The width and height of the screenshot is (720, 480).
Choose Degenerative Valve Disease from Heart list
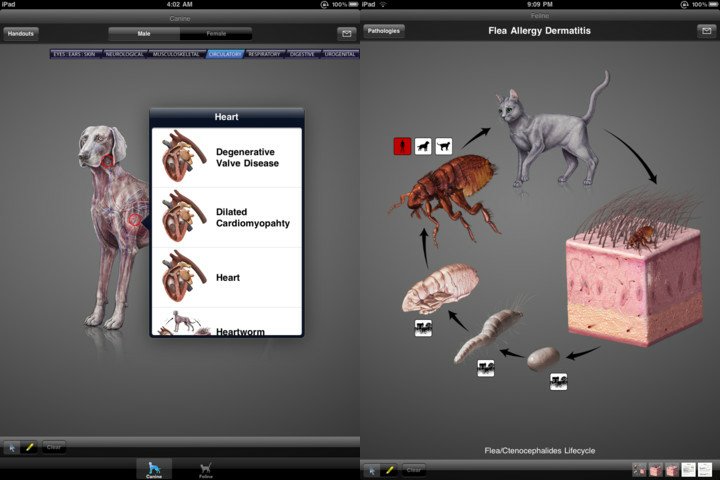point(226,157)
